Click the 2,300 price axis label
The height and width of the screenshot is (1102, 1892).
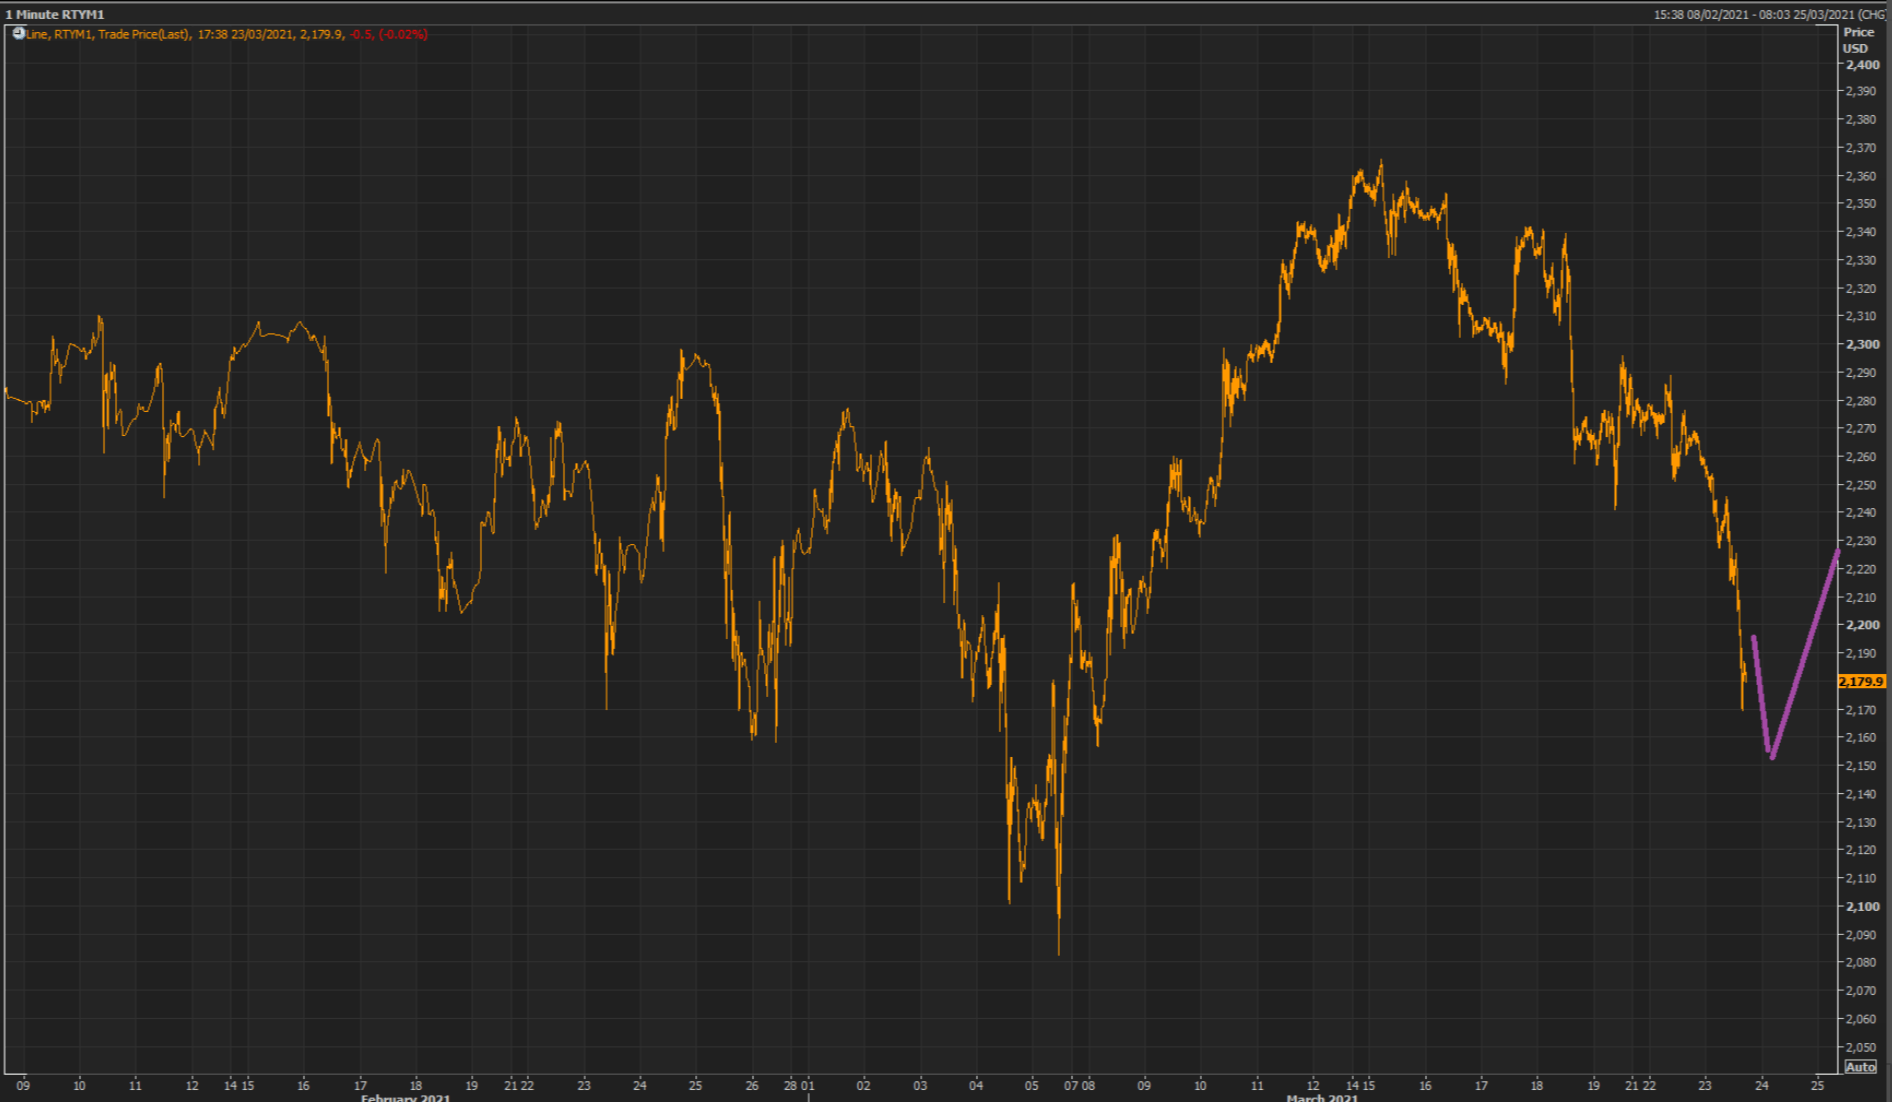1862,344
